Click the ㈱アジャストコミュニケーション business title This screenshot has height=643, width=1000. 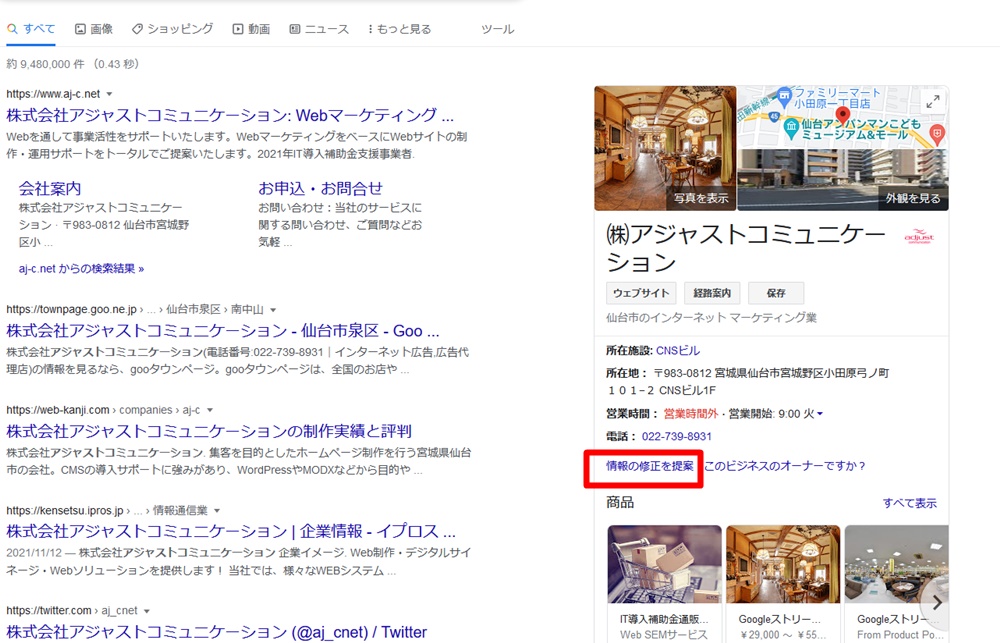click(x=746, y=248)
